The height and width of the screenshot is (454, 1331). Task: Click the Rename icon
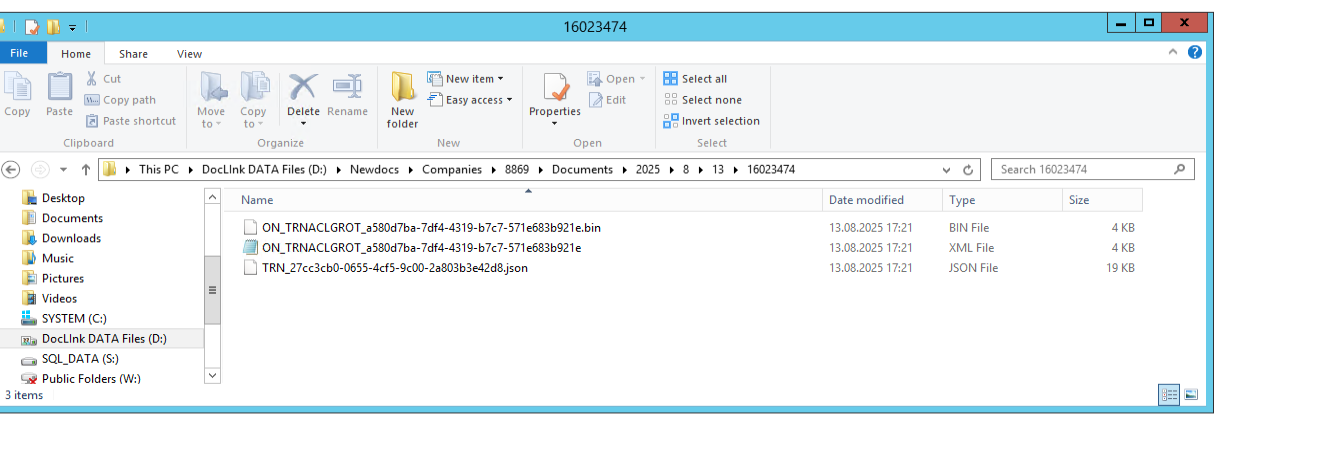coord(347,87)
